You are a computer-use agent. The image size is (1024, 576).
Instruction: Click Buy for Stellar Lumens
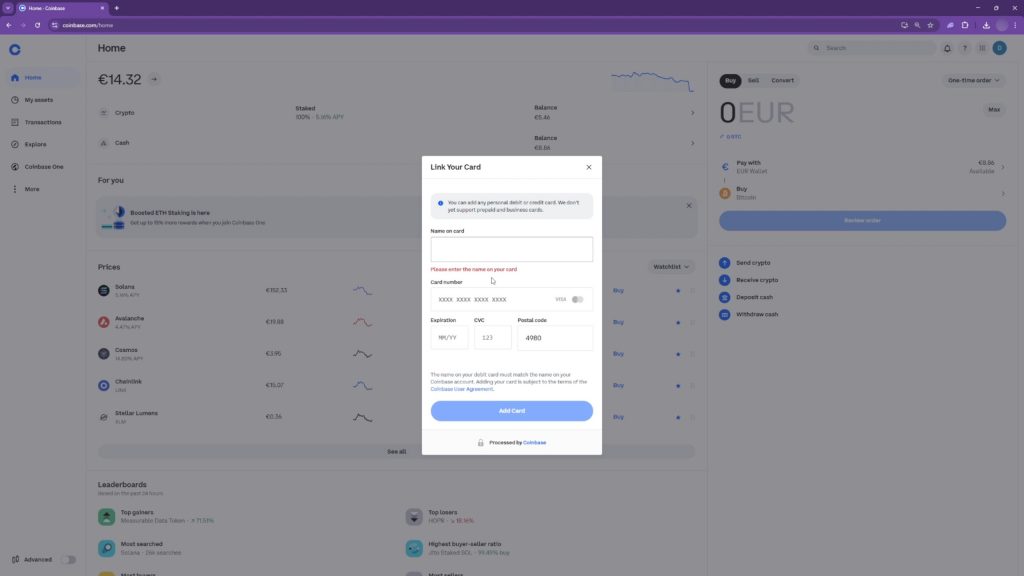[x=618, y=417]
